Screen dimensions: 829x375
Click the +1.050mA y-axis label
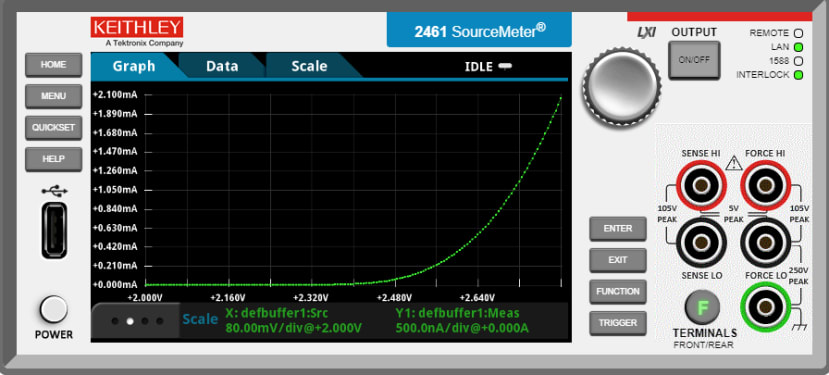pos(115,190)
